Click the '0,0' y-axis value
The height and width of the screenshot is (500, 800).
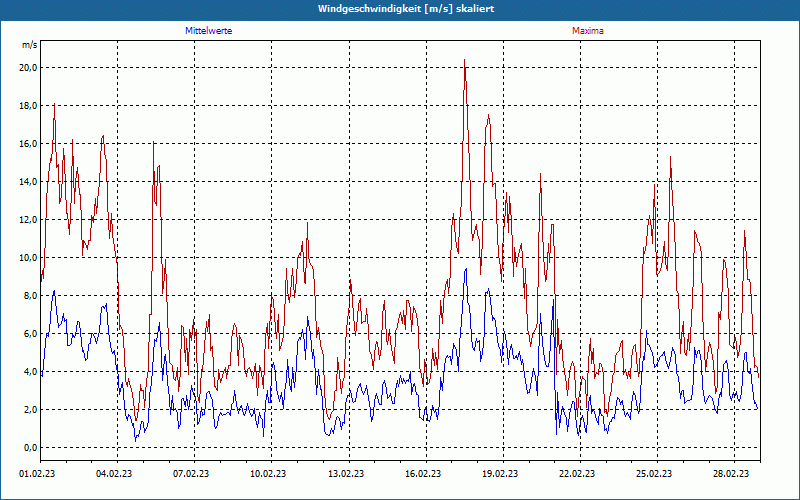(x=30, y=448)
